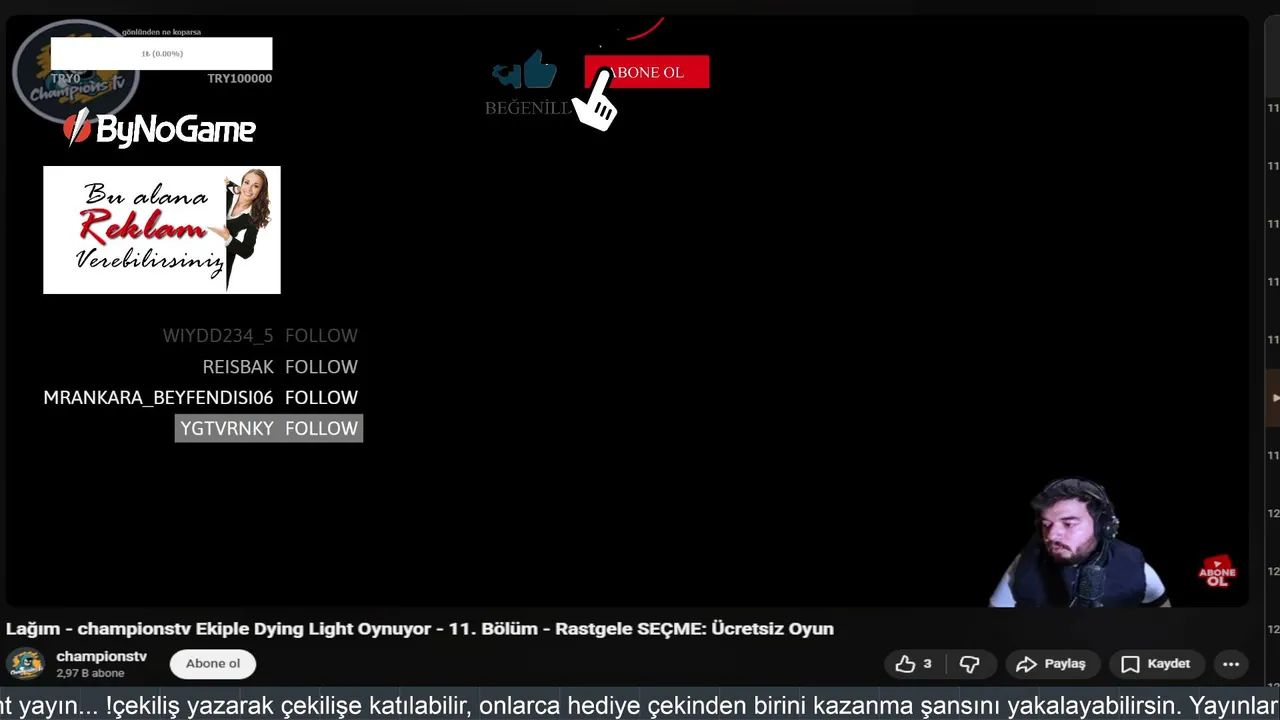Subscribe using the Abone ol button
Viewport: 1280px width, 720px height.
click(213, 664)
